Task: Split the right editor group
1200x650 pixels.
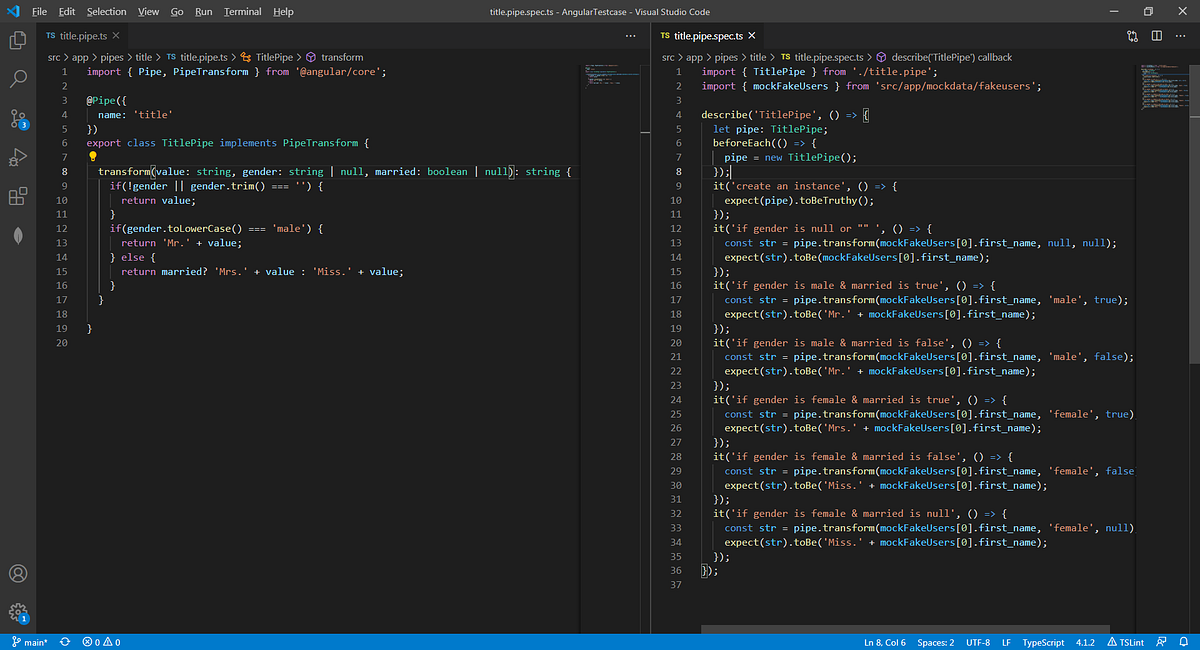Action: tap(1156, 36)
